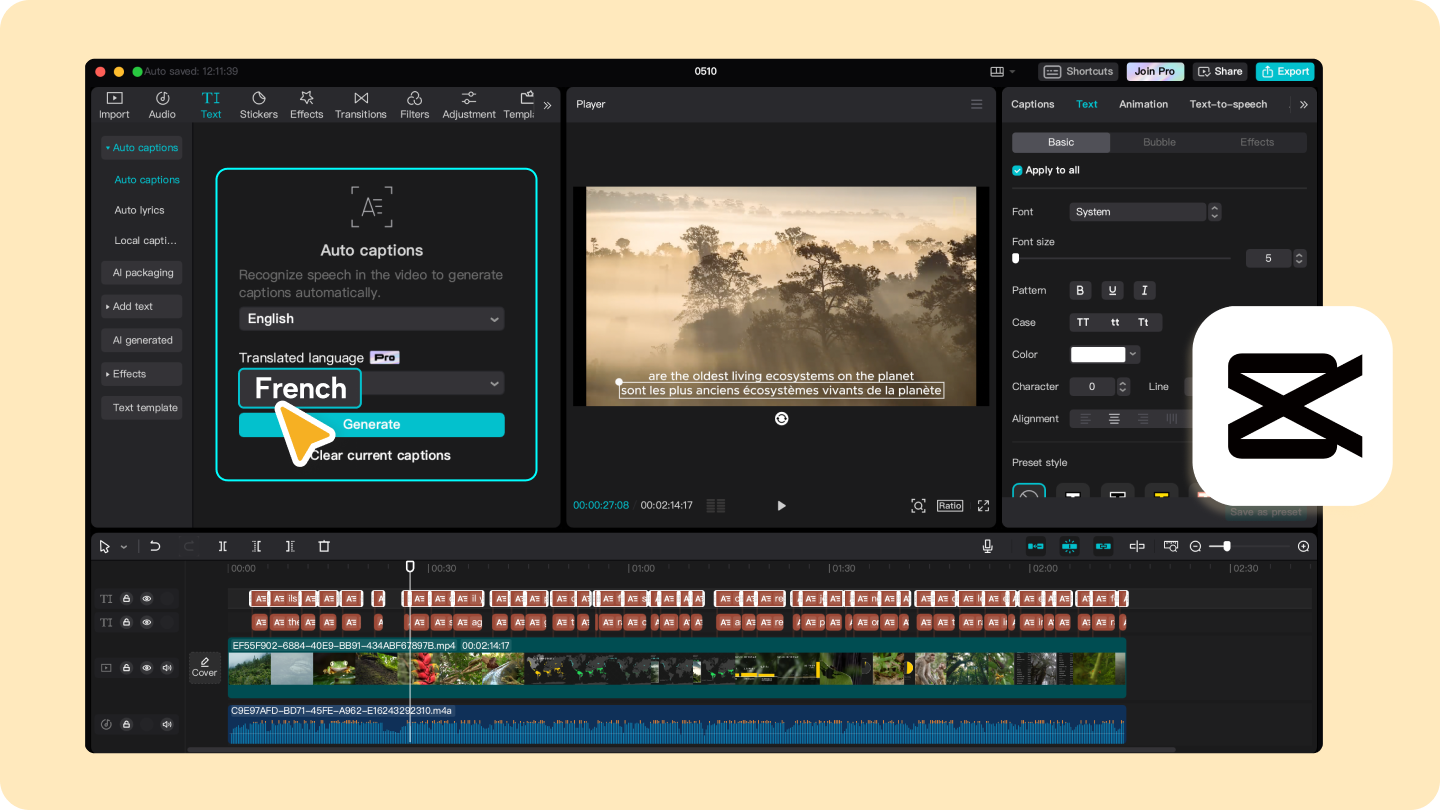
Task: Click the undo arrow in timeline toolbar
Action: 155,546
